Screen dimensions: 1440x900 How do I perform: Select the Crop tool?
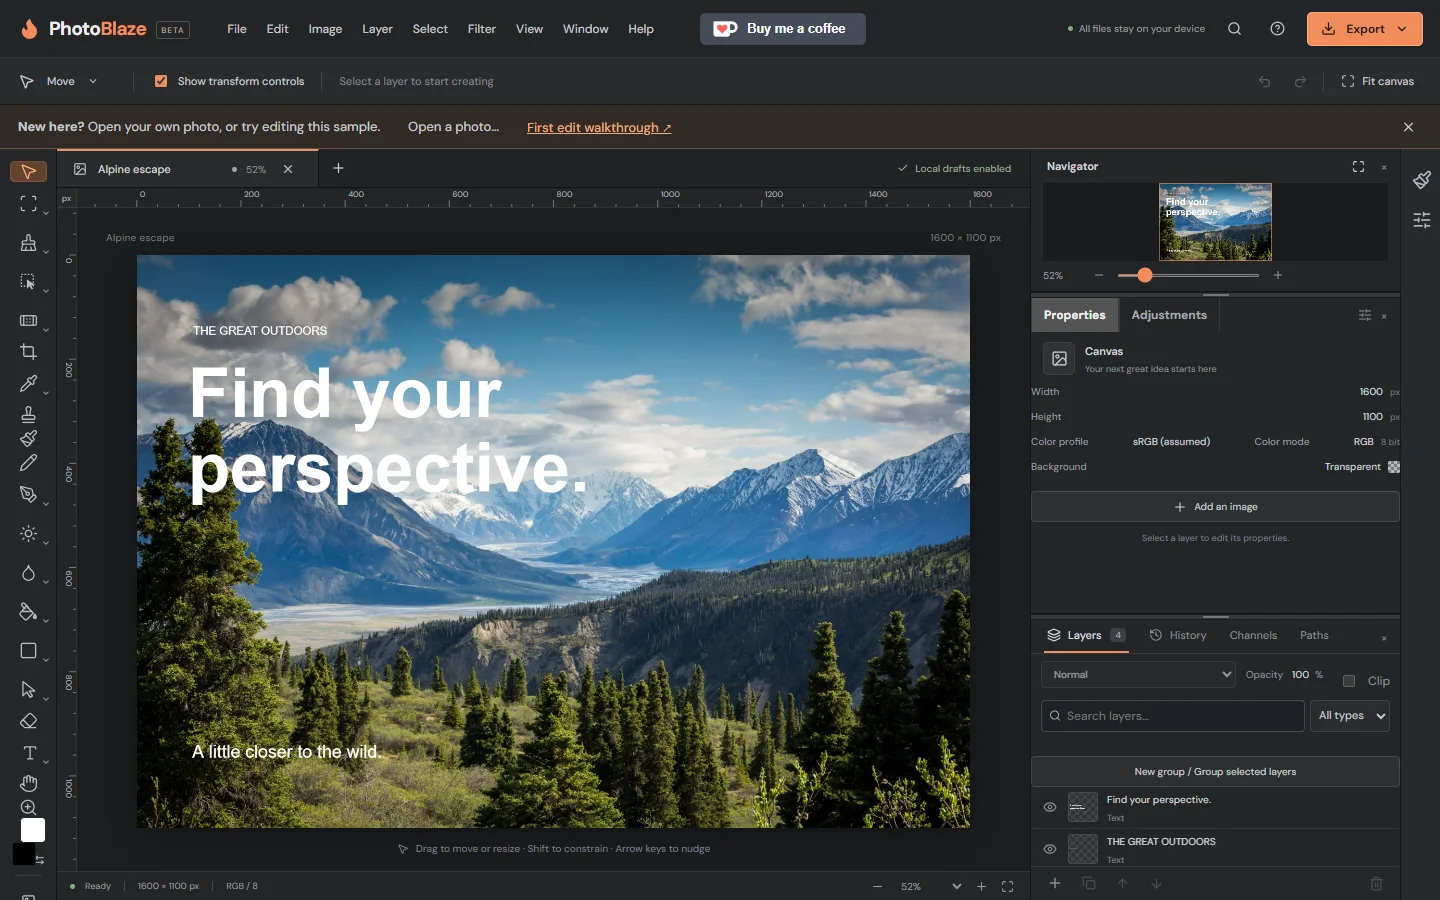[28, 352]
